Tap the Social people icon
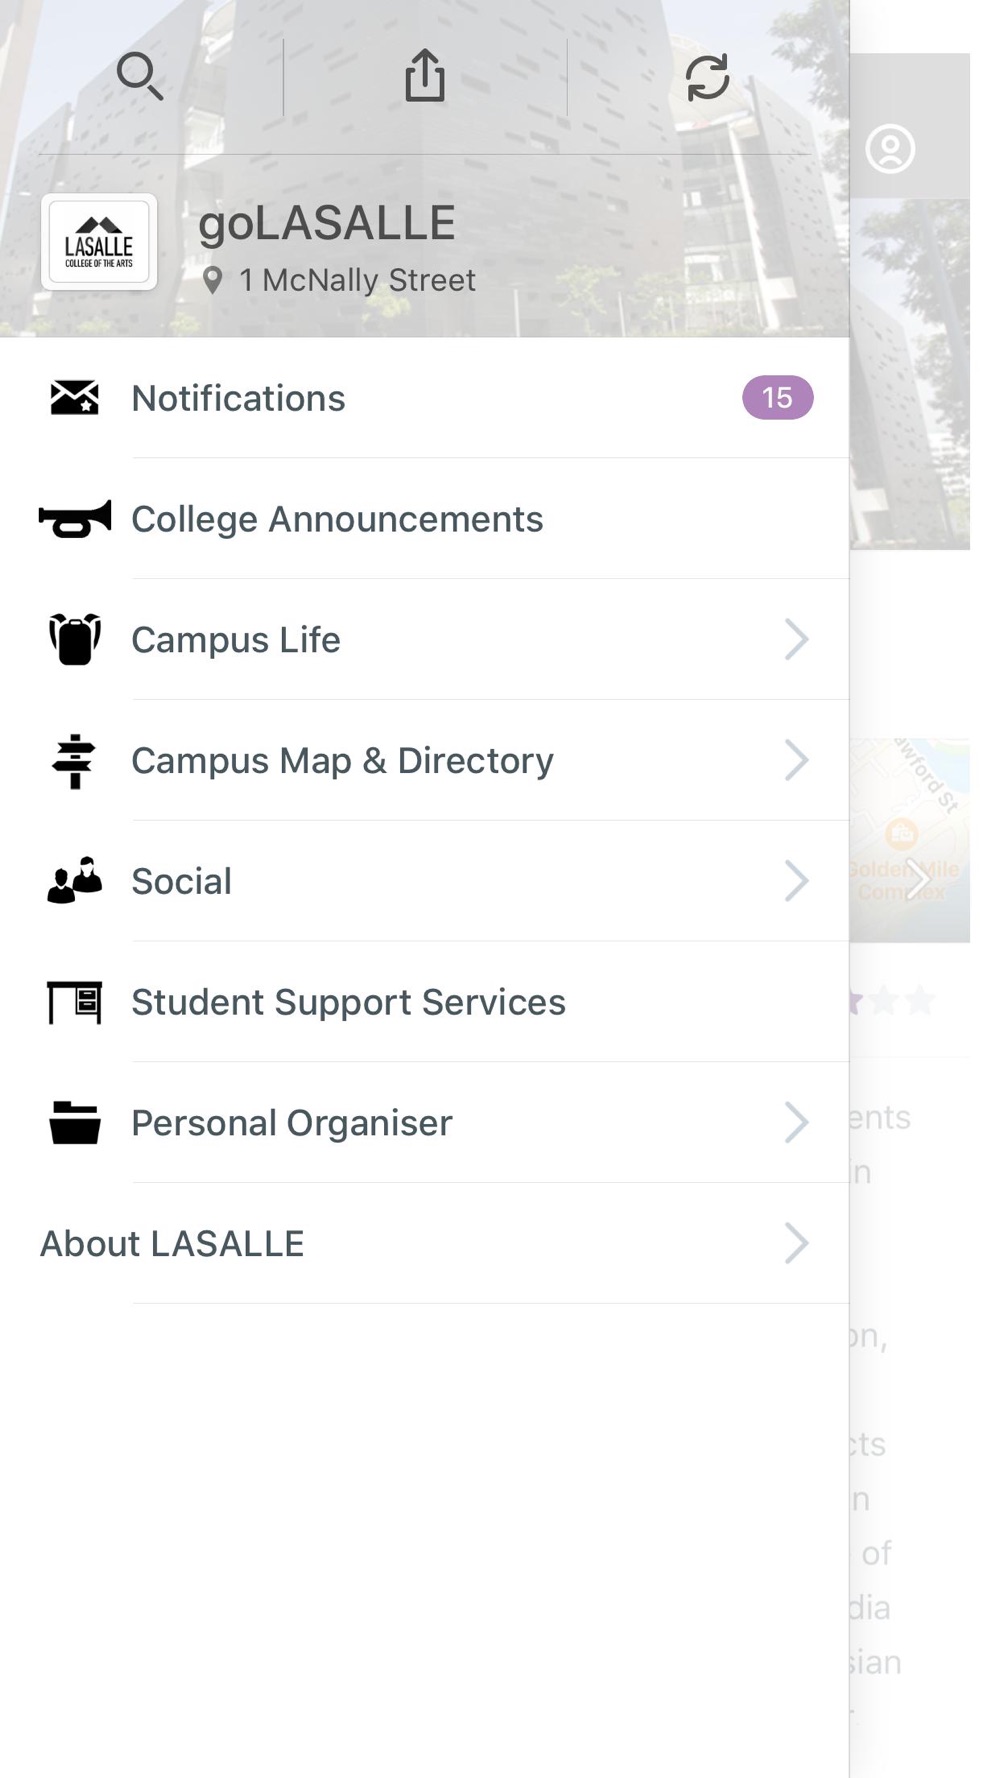Viewport: 1000px width, 1778px height. point(75,881)
